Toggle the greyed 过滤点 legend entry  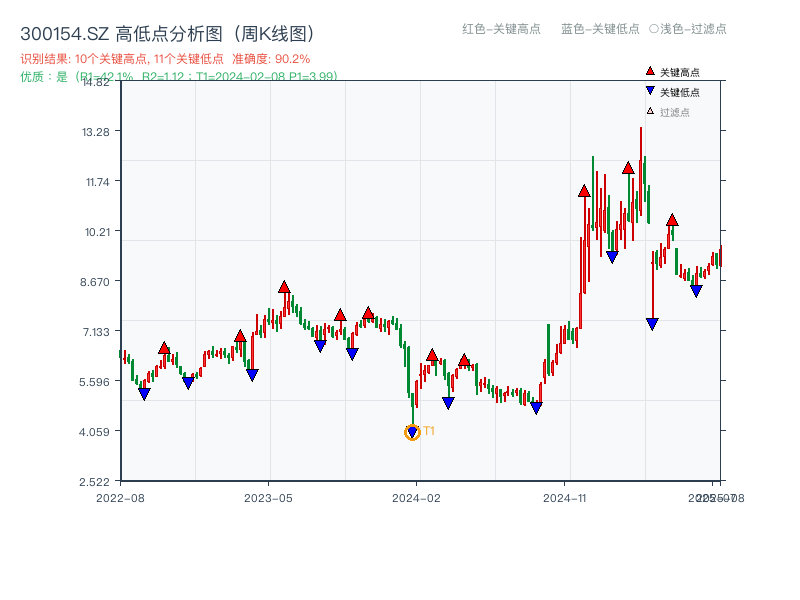(668, 112)
